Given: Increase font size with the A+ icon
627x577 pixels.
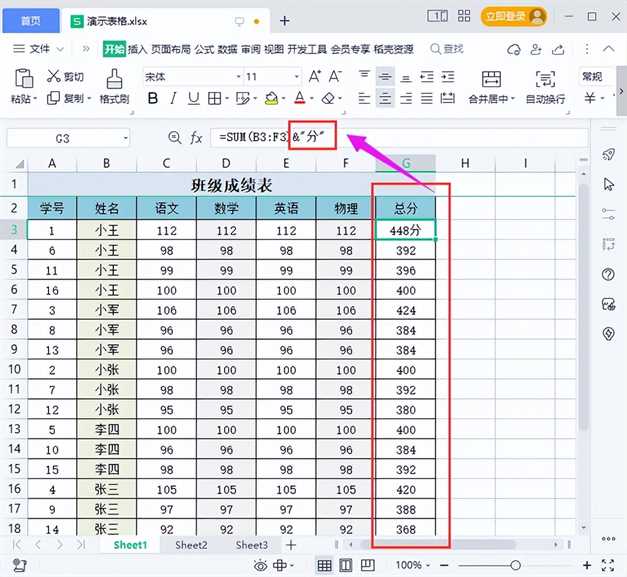Looking at the screenshot, I should 316,76.
